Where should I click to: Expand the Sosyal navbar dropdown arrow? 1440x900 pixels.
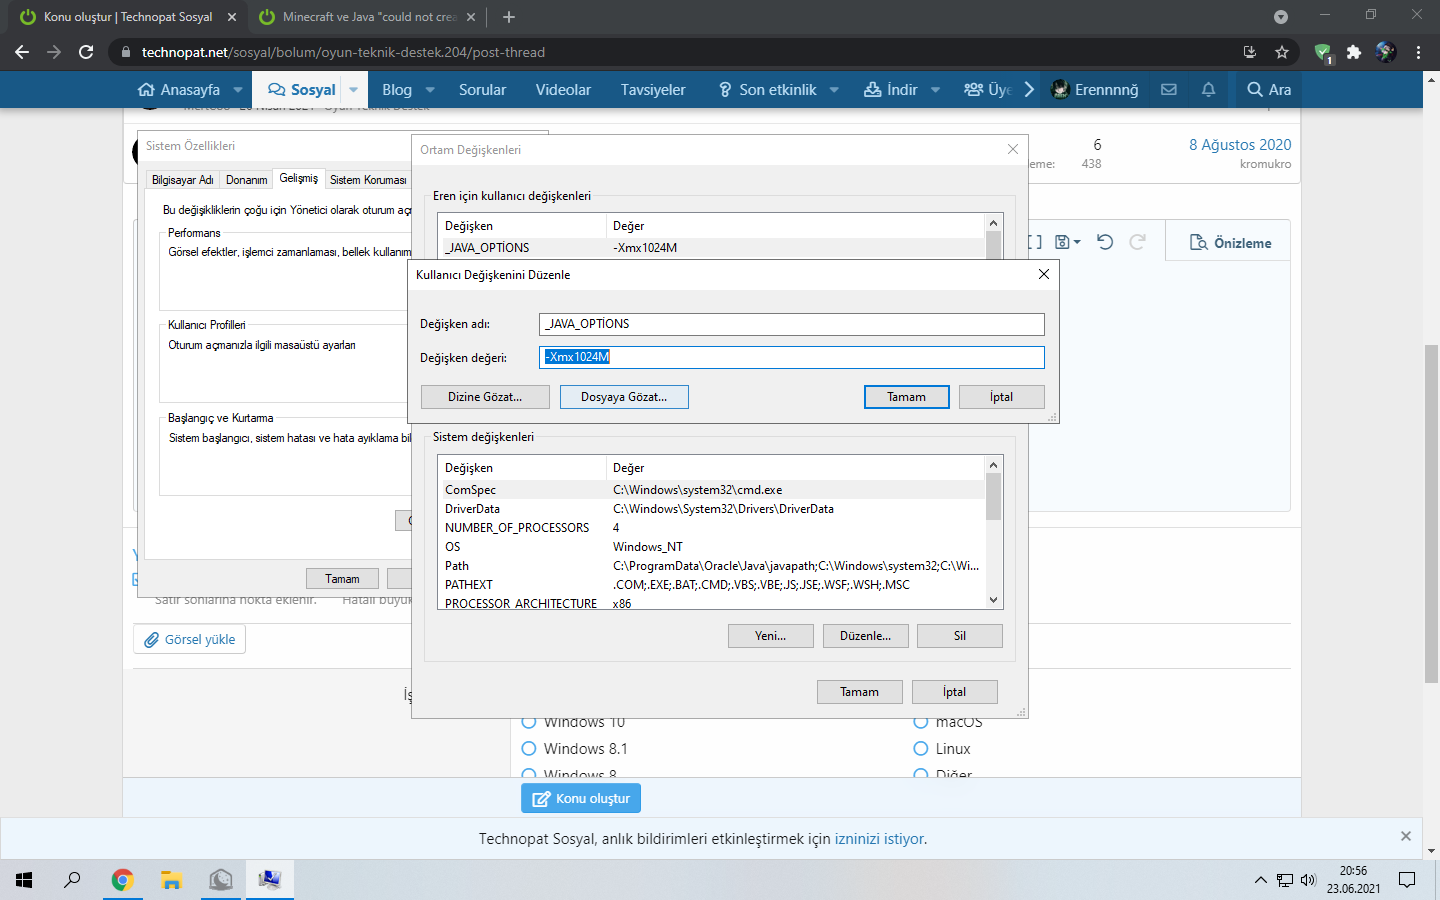[353, 89]
